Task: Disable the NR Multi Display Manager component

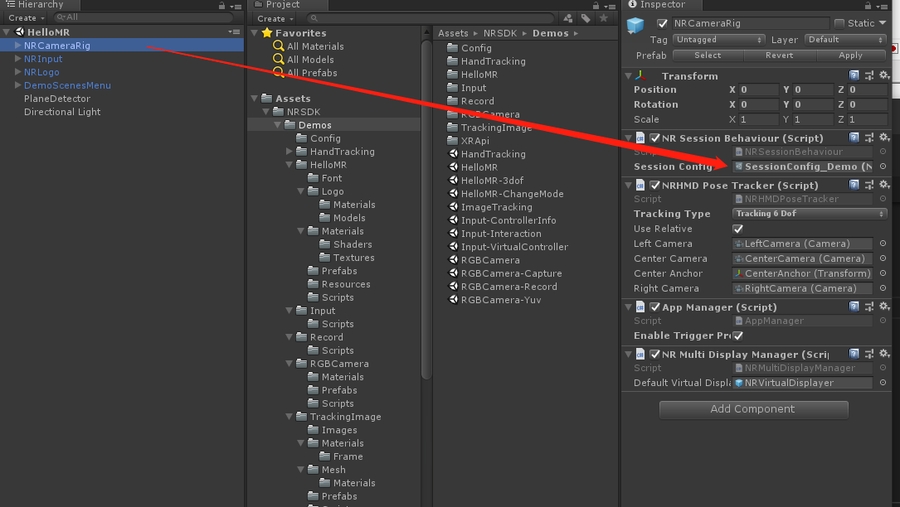Action: click(x=655, y=354)
